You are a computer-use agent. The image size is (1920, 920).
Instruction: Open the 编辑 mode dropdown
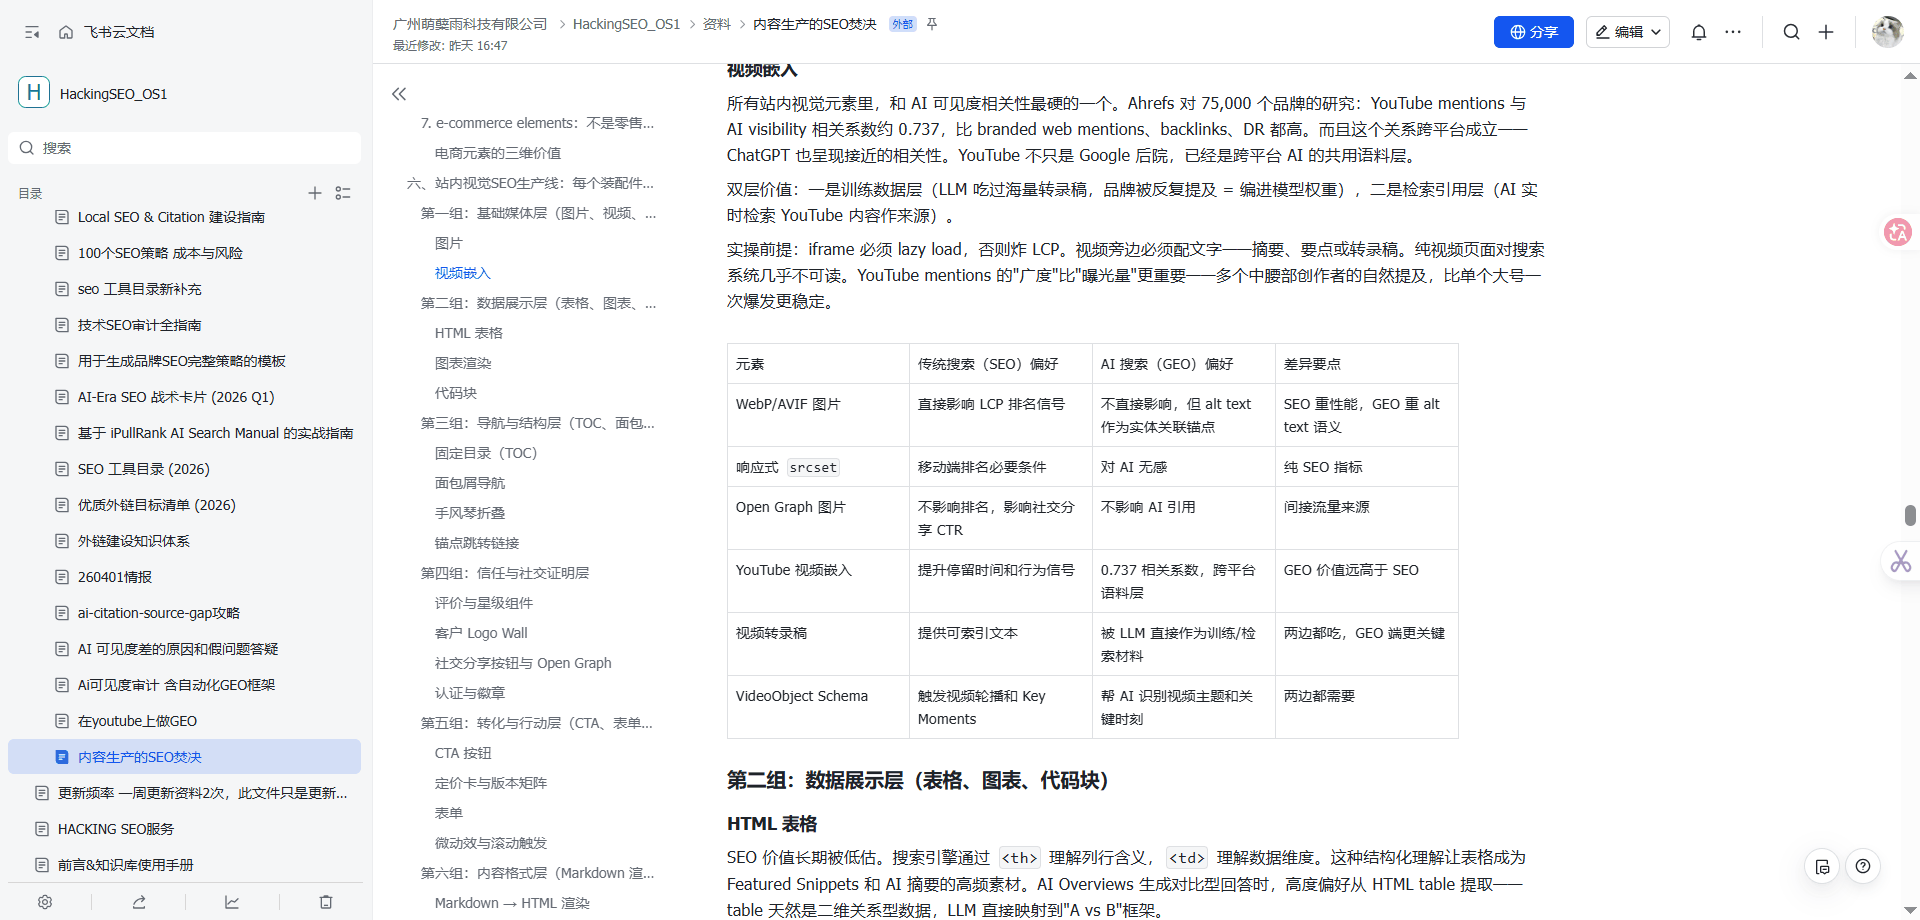[1628, 32]
